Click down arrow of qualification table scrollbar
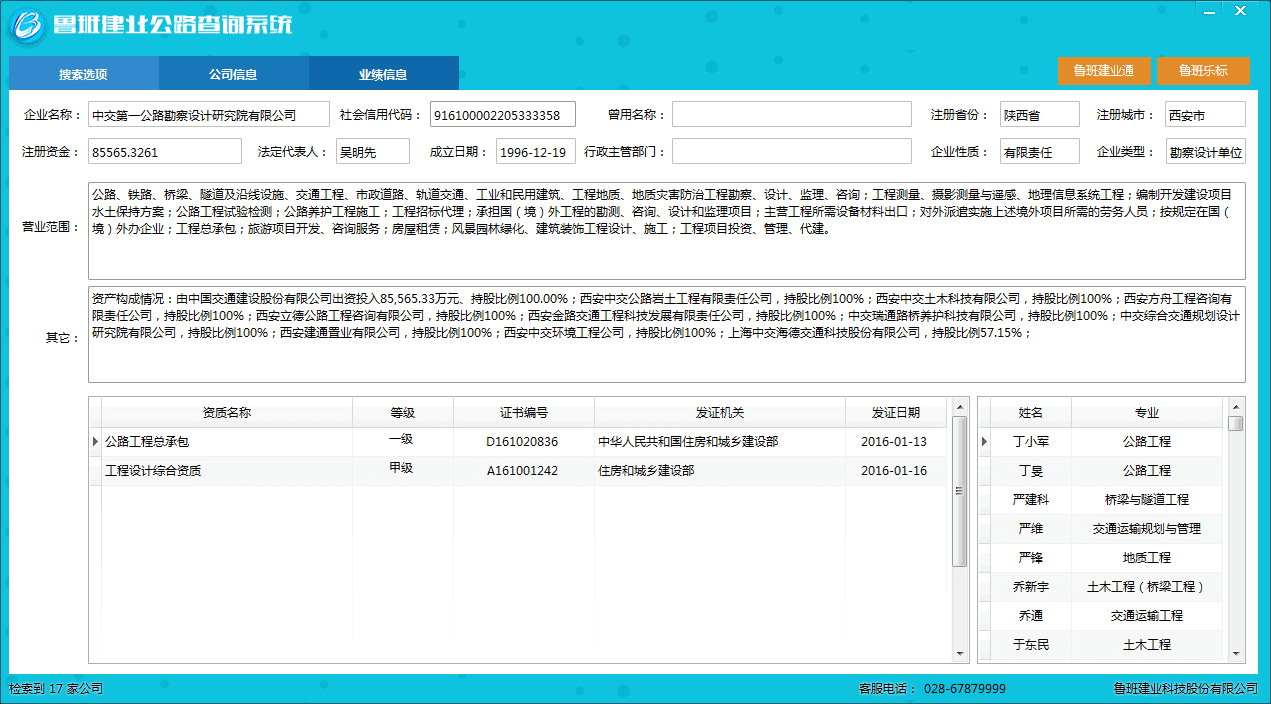This screenshot has width=1271, height=704. click(959, 653)
